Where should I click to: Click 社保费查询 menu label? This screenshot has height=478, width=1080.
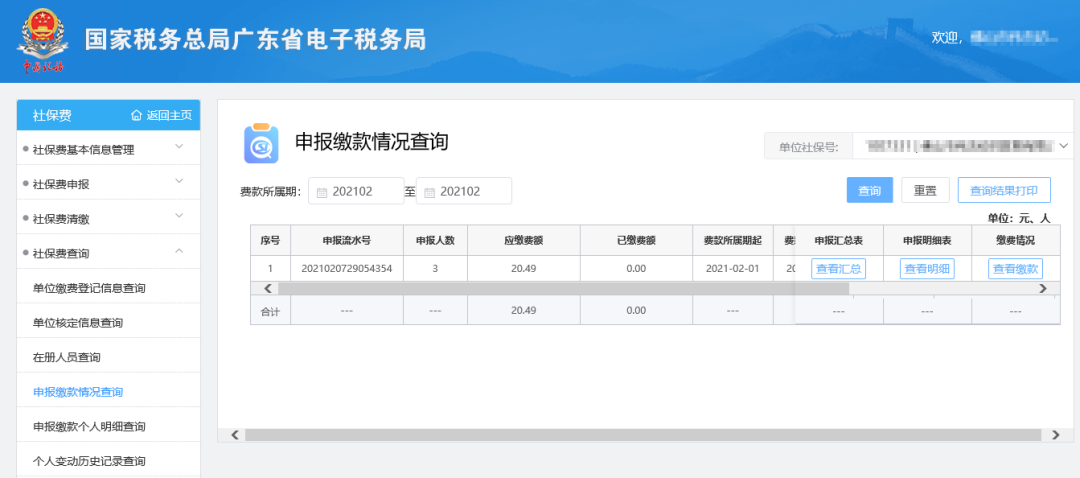point(61,253)
